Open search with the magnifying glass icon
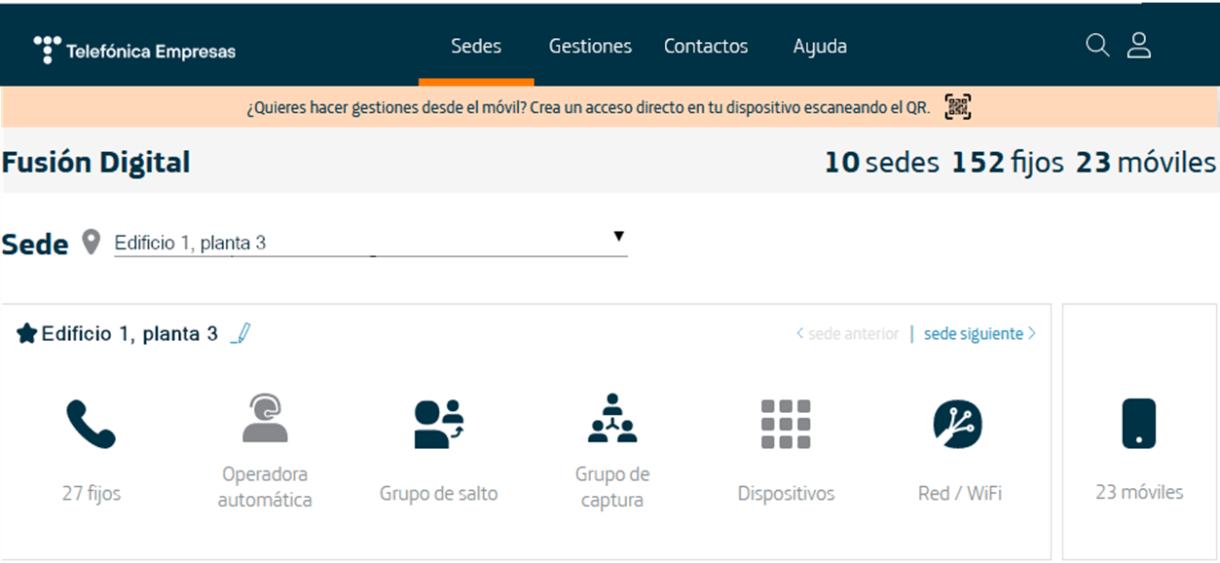This screenshot has width=1220, height=563. pyautogui.click(x=1097, y=46)
